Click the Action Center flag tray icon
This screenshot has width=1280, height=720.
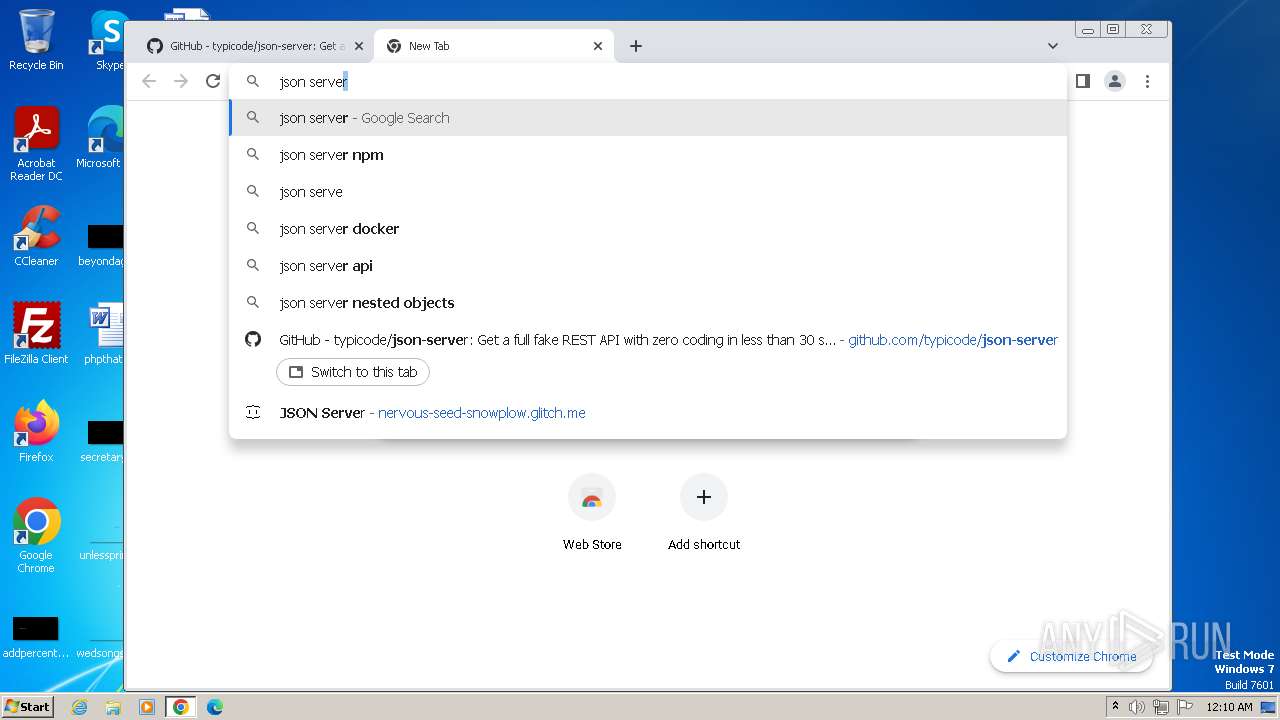(x=1184, y=707)
